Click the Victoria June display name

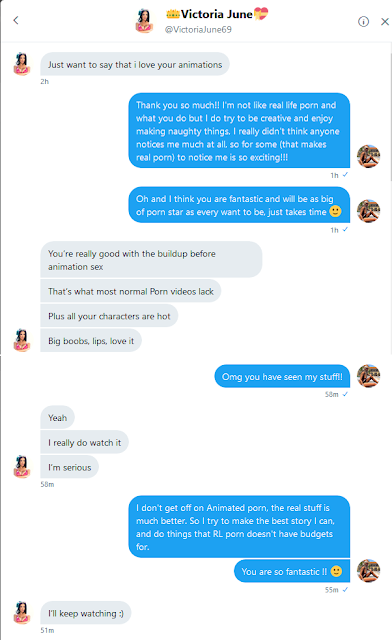click(216, 14)
